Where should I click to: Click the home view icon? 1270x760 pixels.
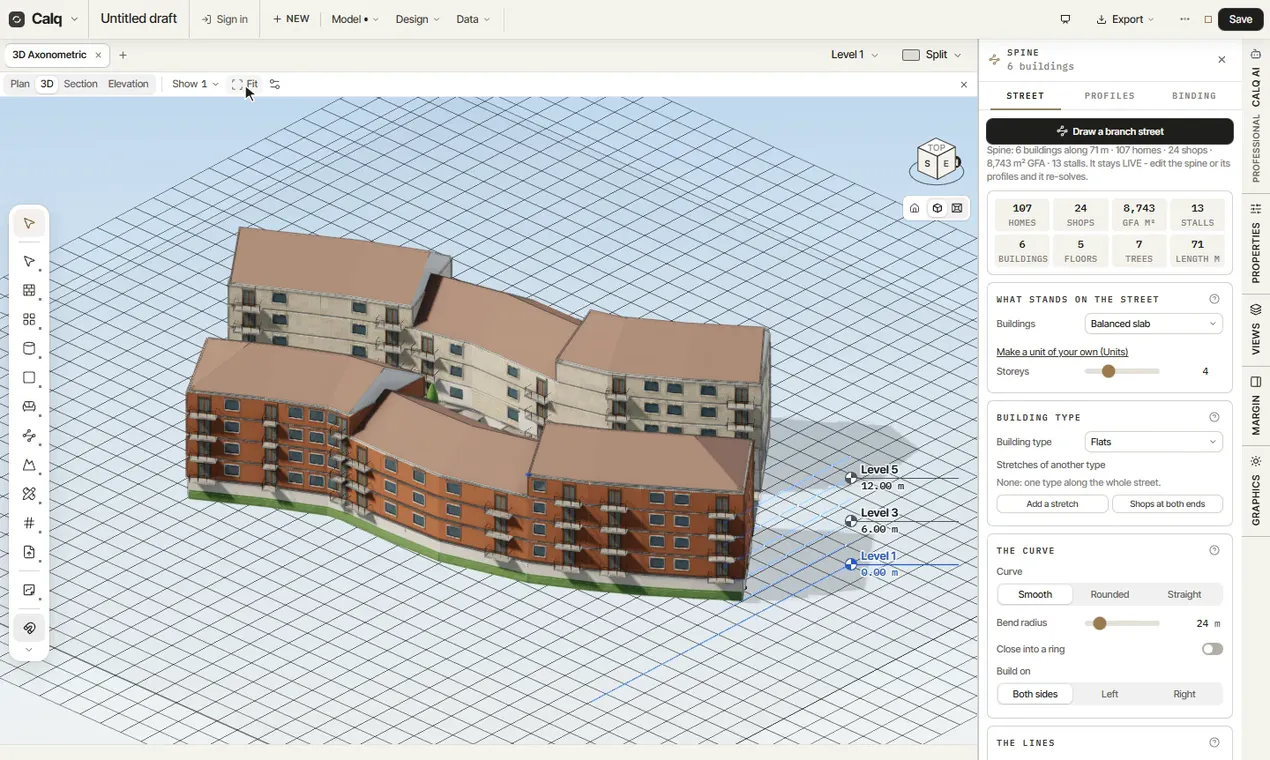coord(914,208)
